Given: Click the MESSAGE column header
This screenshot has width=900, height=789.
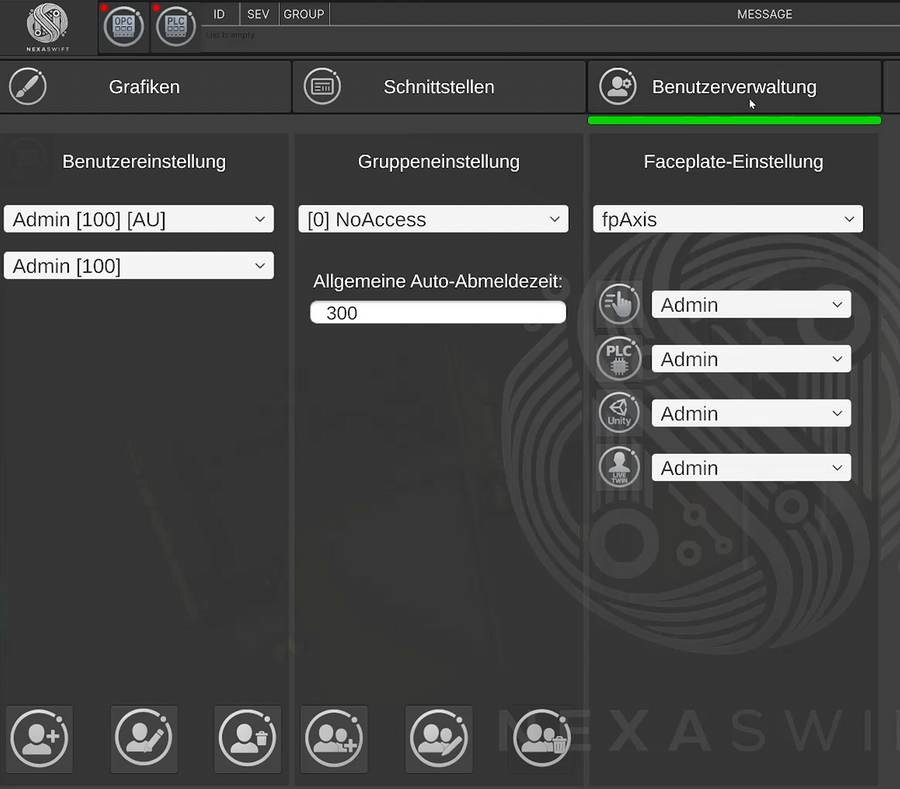Looking at the screenshot, I should click(765, 14).
